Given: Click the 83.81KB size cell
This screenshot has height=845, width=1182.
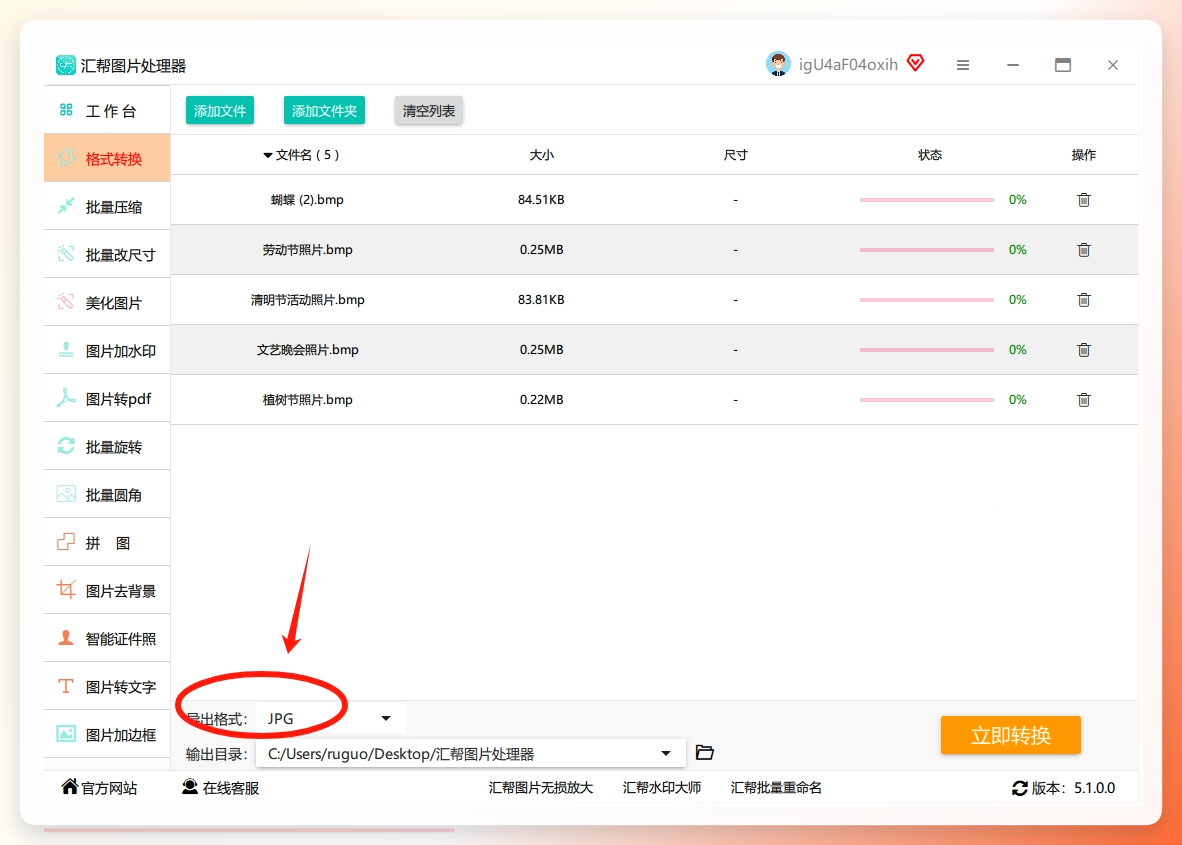Looking at the screenshot, I should 541,300.
